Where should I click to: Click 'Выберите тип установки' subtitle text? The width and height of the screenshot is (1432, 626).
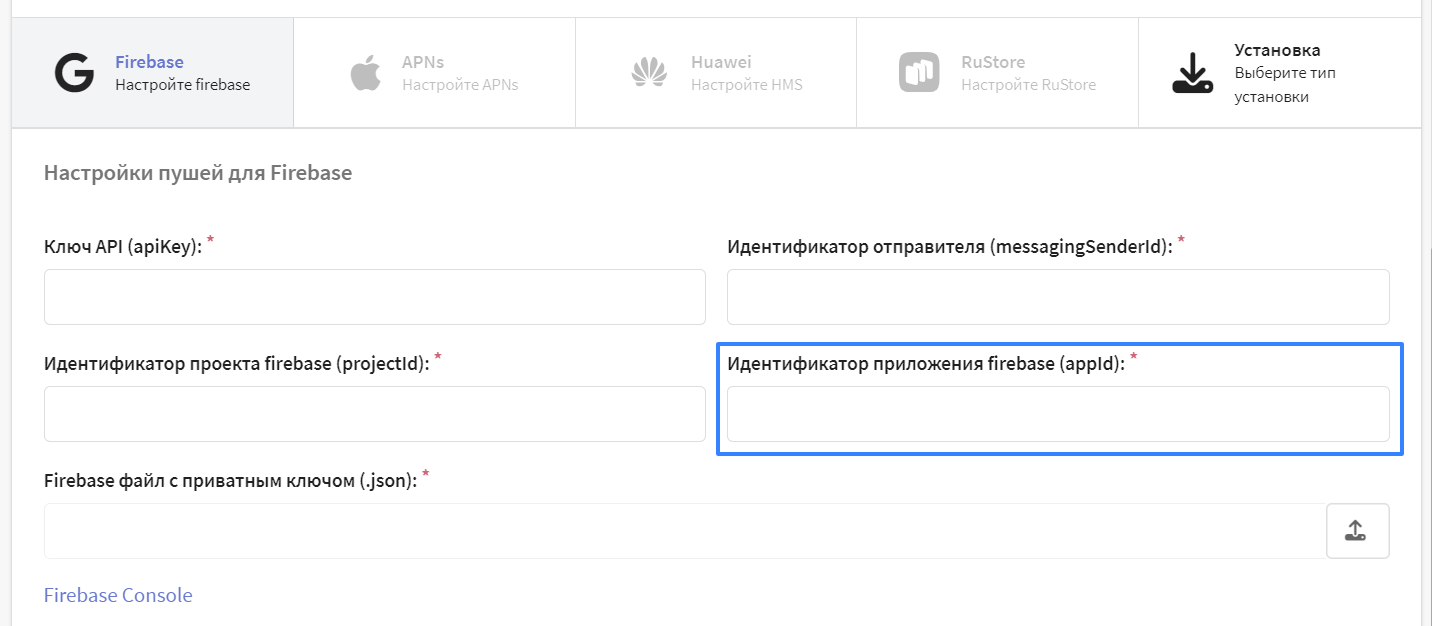1285,85
